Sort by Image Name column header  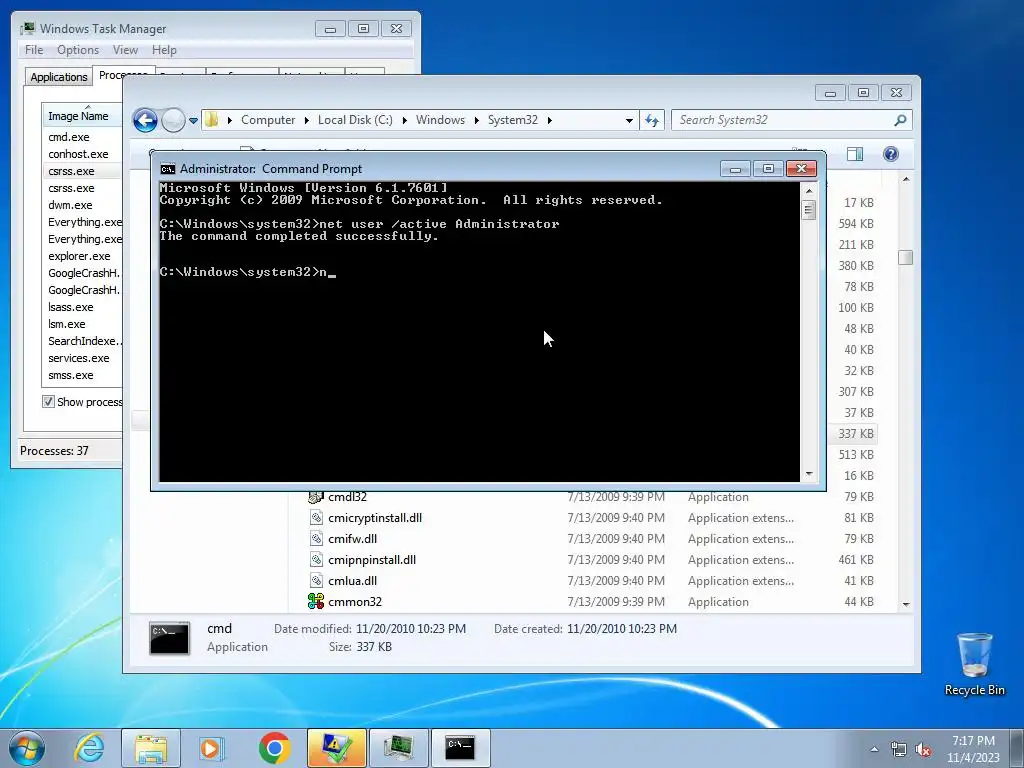[x=82, y=116]
